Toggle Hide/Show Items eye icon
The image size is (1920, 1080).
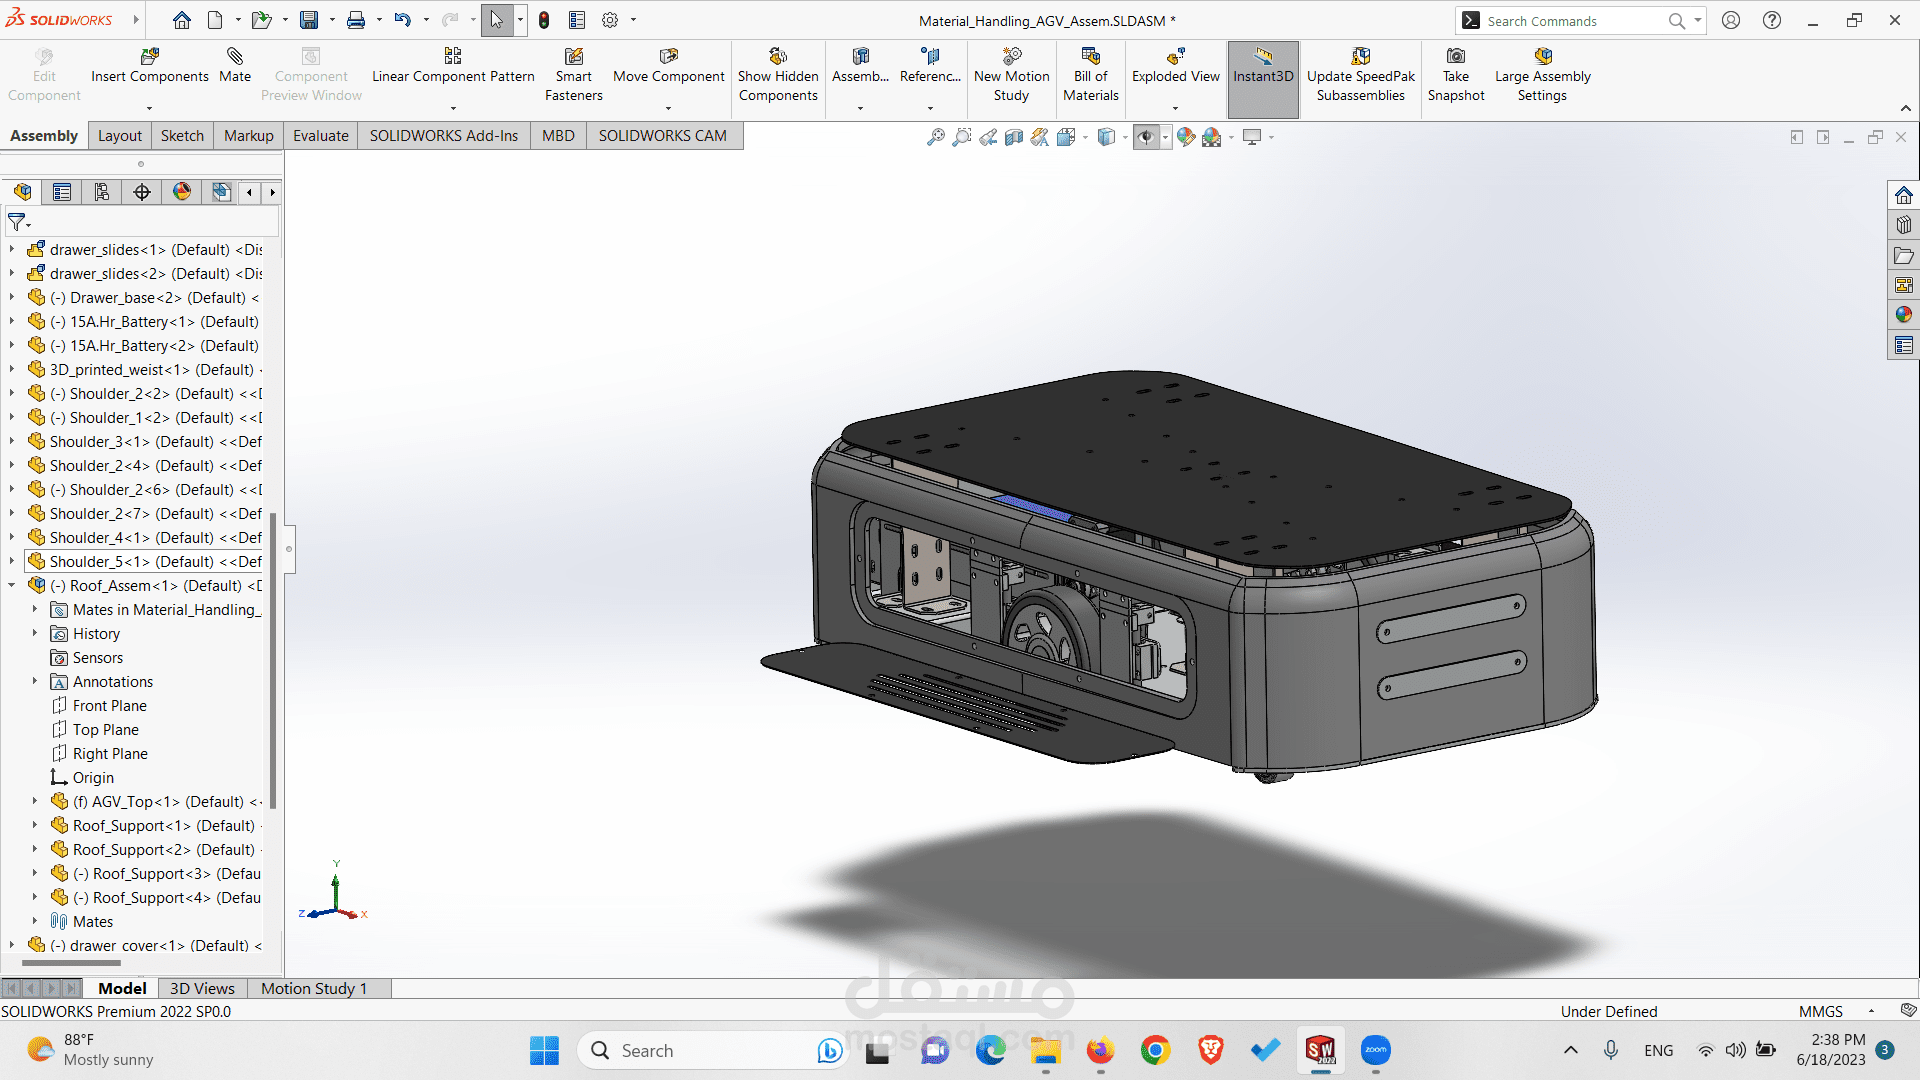tap(1146, 137)
